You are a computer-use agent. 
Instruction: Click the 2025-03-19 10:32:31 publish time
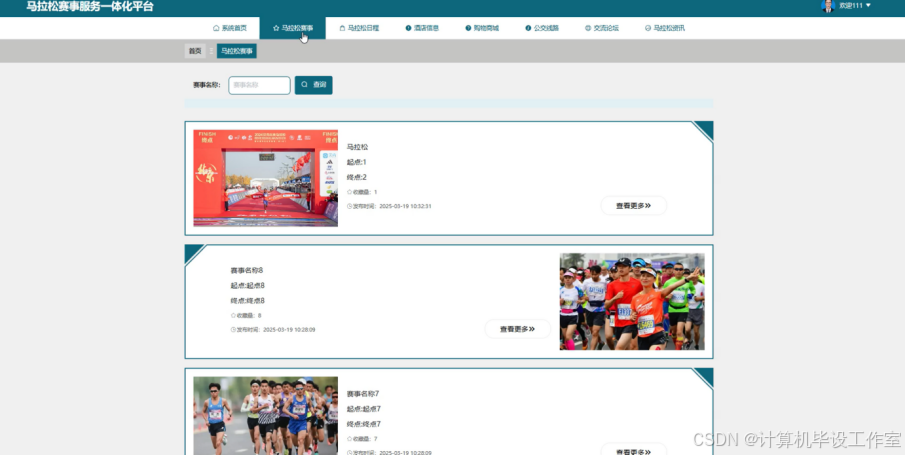point(405,206)
